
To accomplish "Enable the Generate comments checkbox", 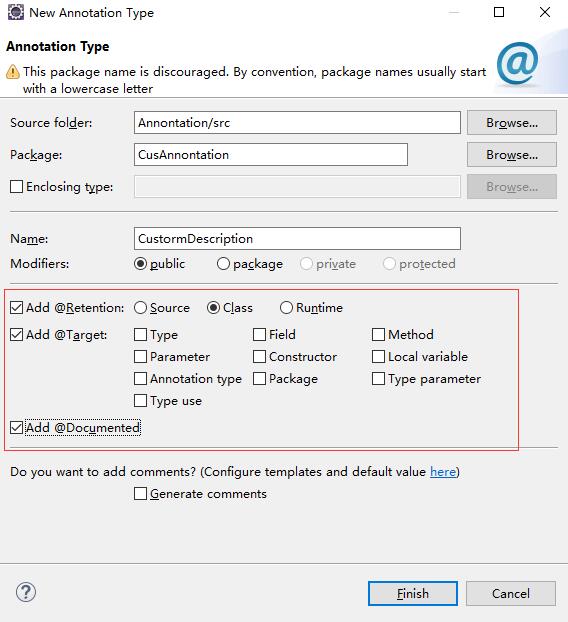I will [x=140, y=494].
